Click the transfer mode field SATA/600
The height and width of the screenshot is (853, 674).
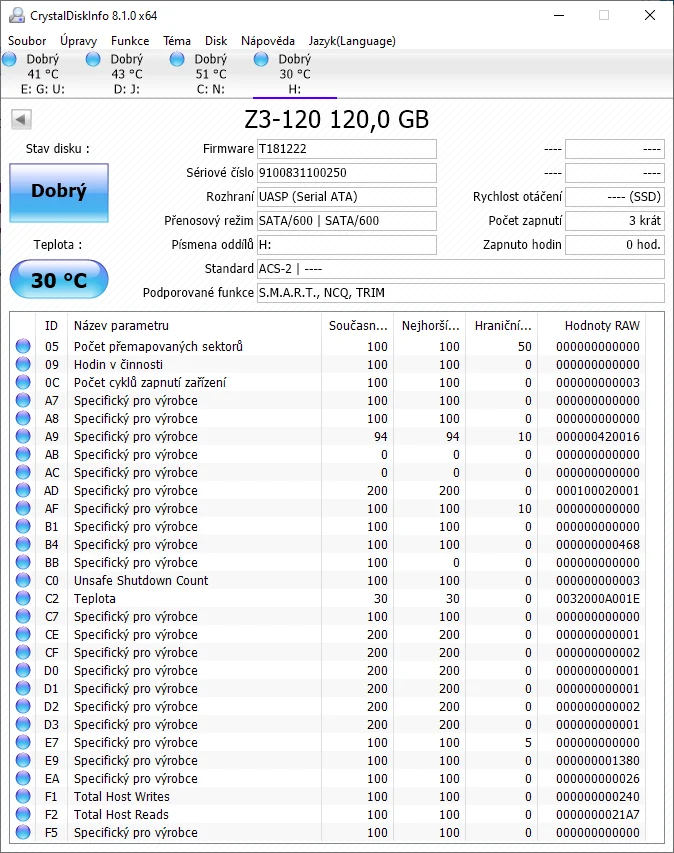tap(347, 221)
